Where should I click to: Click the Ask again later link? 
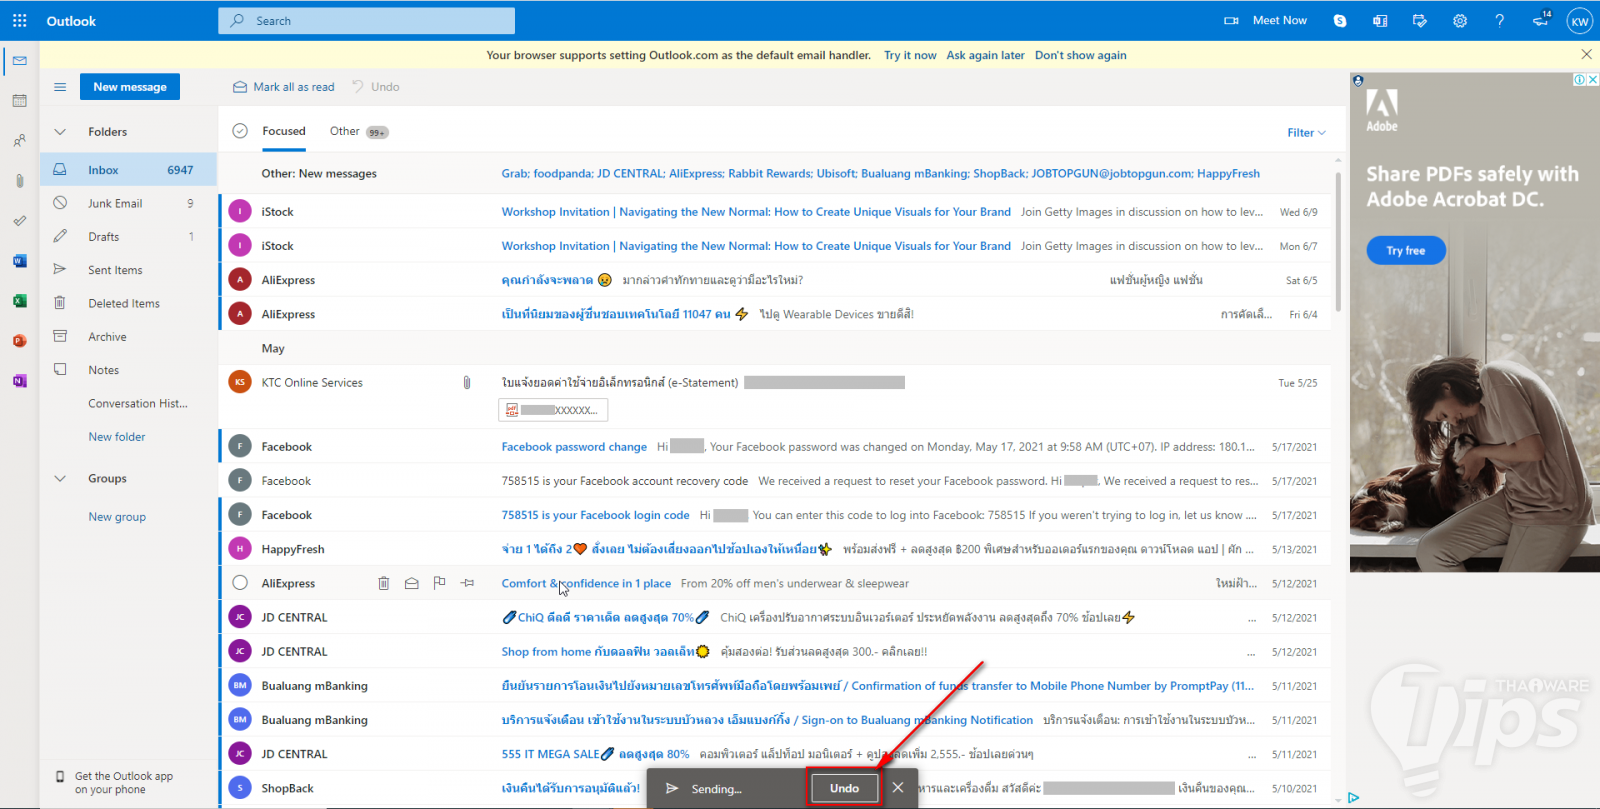tap(985, 55)
